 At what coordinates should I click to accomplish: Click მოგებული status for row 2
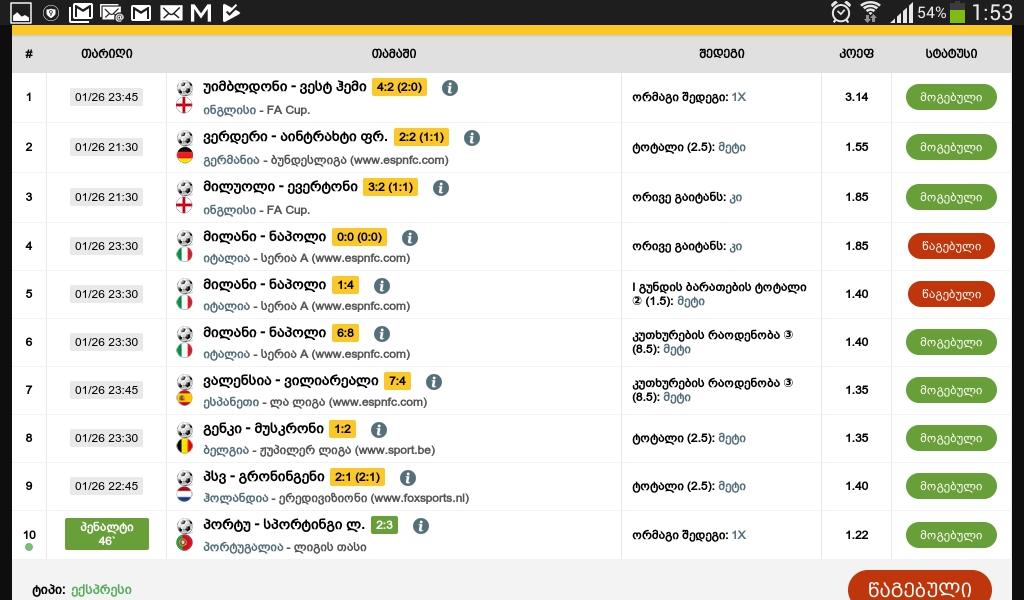[x=951, y=147]
